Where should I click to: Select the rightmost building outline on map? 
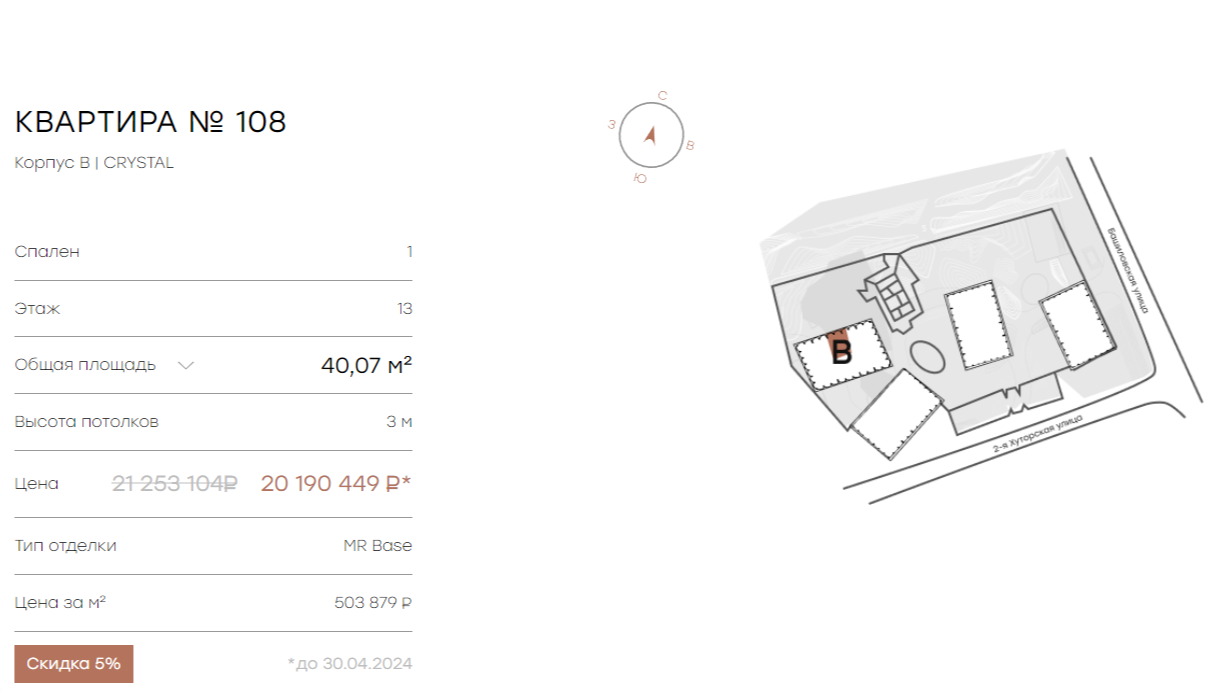coord(1078,320)
